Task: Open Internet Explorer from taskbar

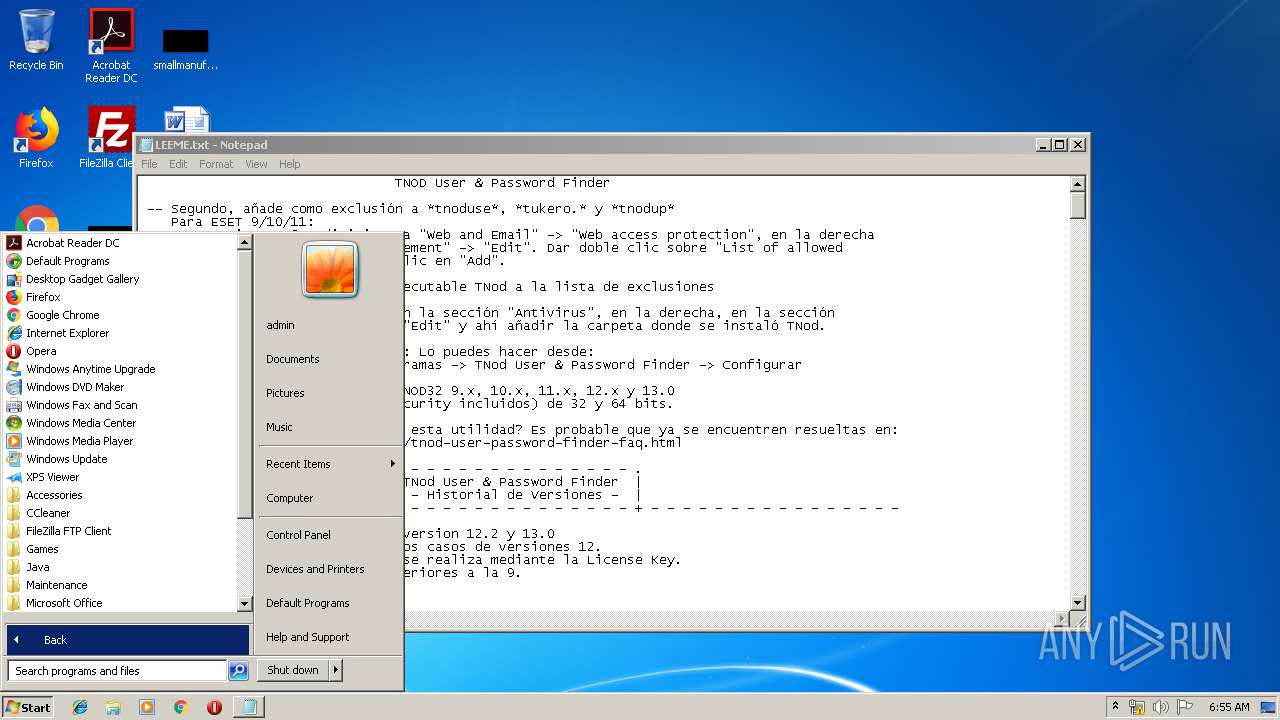Action: (x=80, y=707)
